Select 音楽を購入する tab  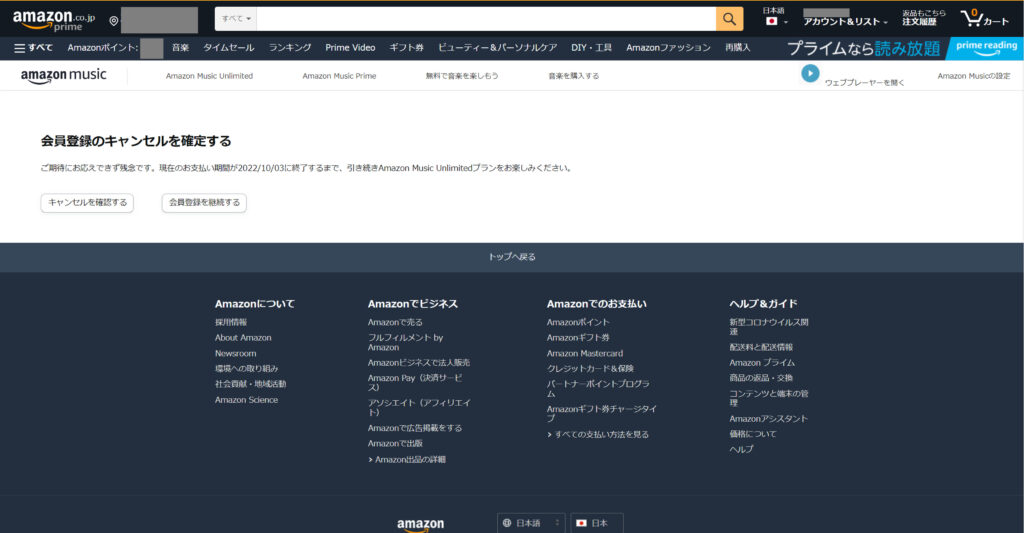click(573, 76)
